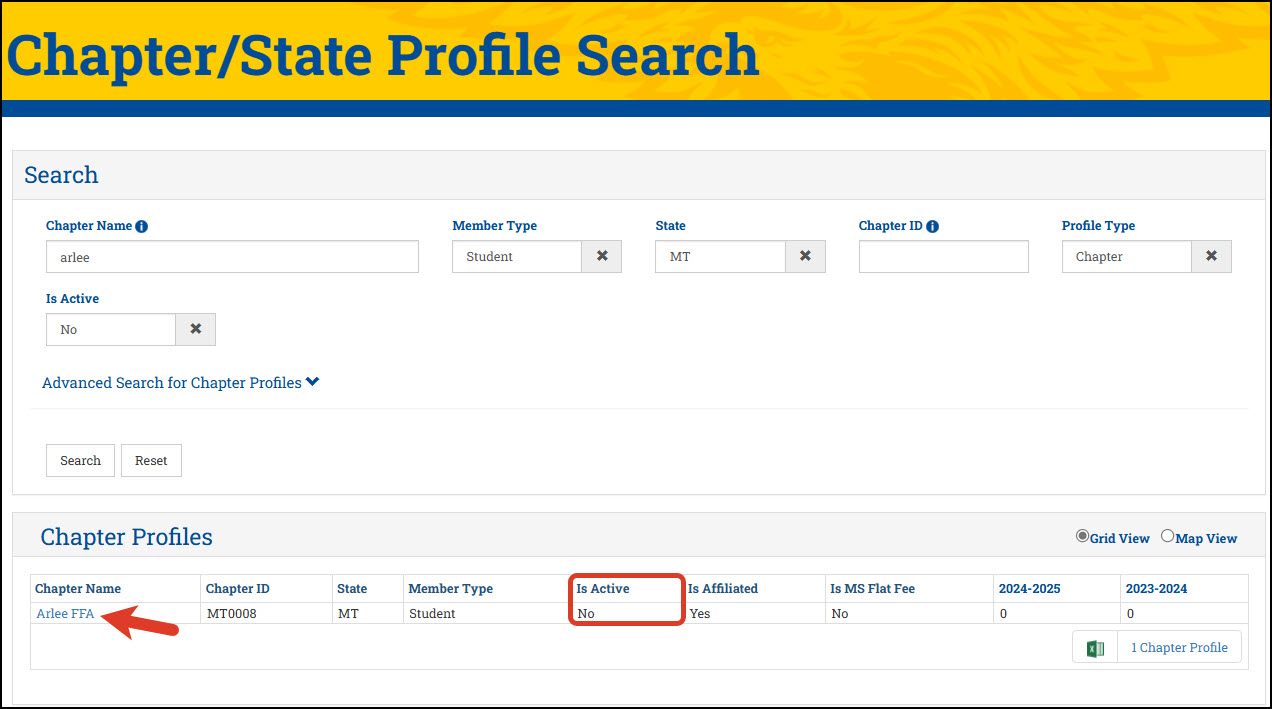Open the Profile Type dropdown
This screenshot has height=709, width=1272.
pyautogui.click(x=1126, y=256)
